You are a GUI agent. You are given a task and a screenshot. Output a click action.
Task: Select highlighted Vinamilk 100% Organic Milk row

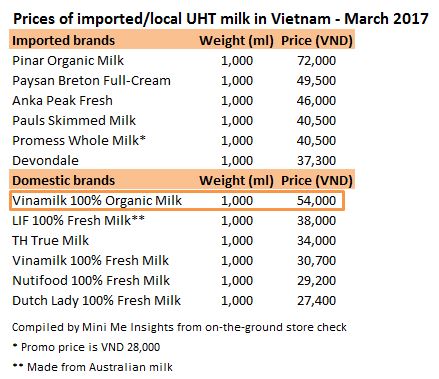[x=177, y=201]
